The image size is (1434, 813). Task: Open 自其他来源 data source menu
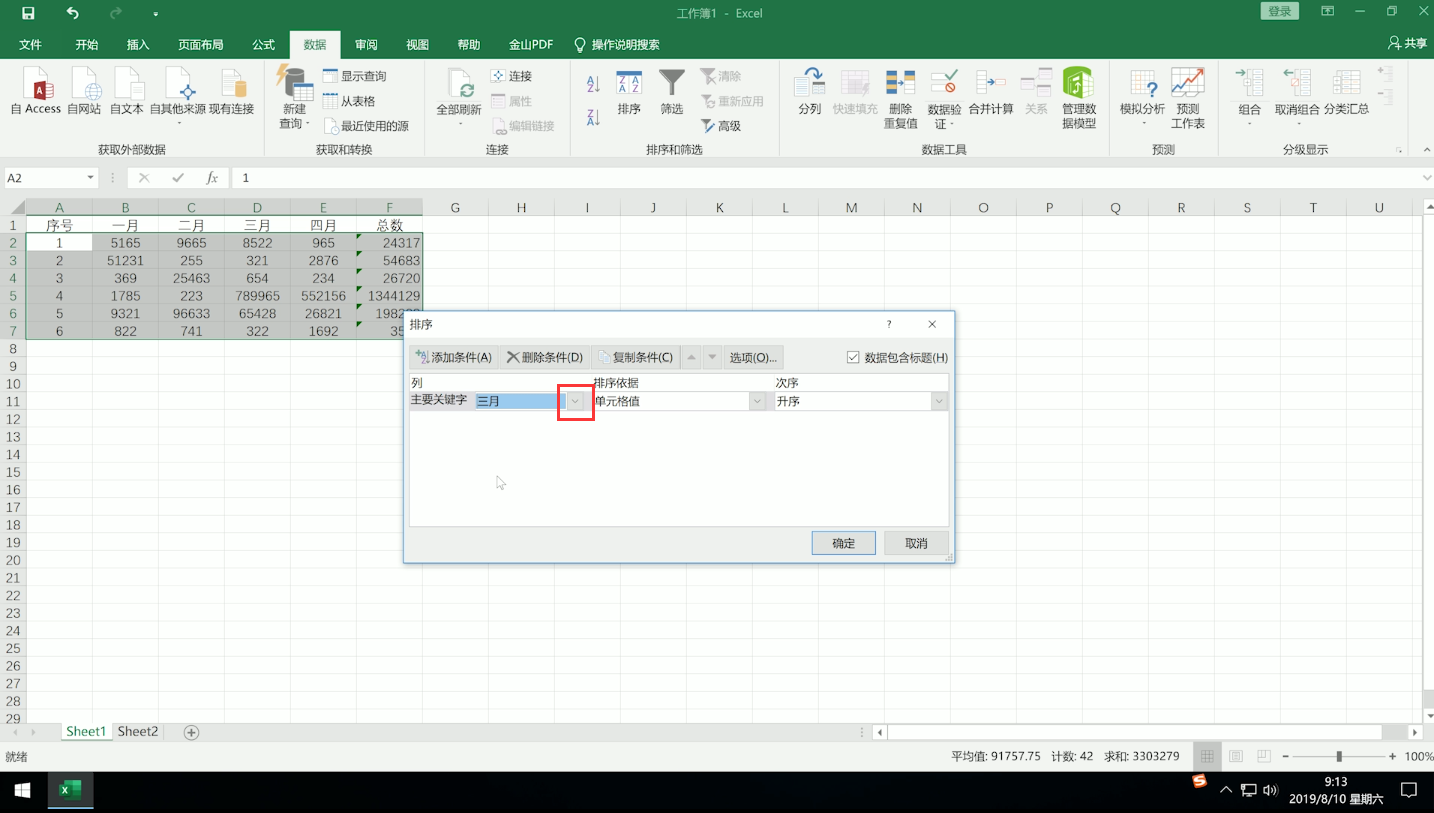click(178, 97)
